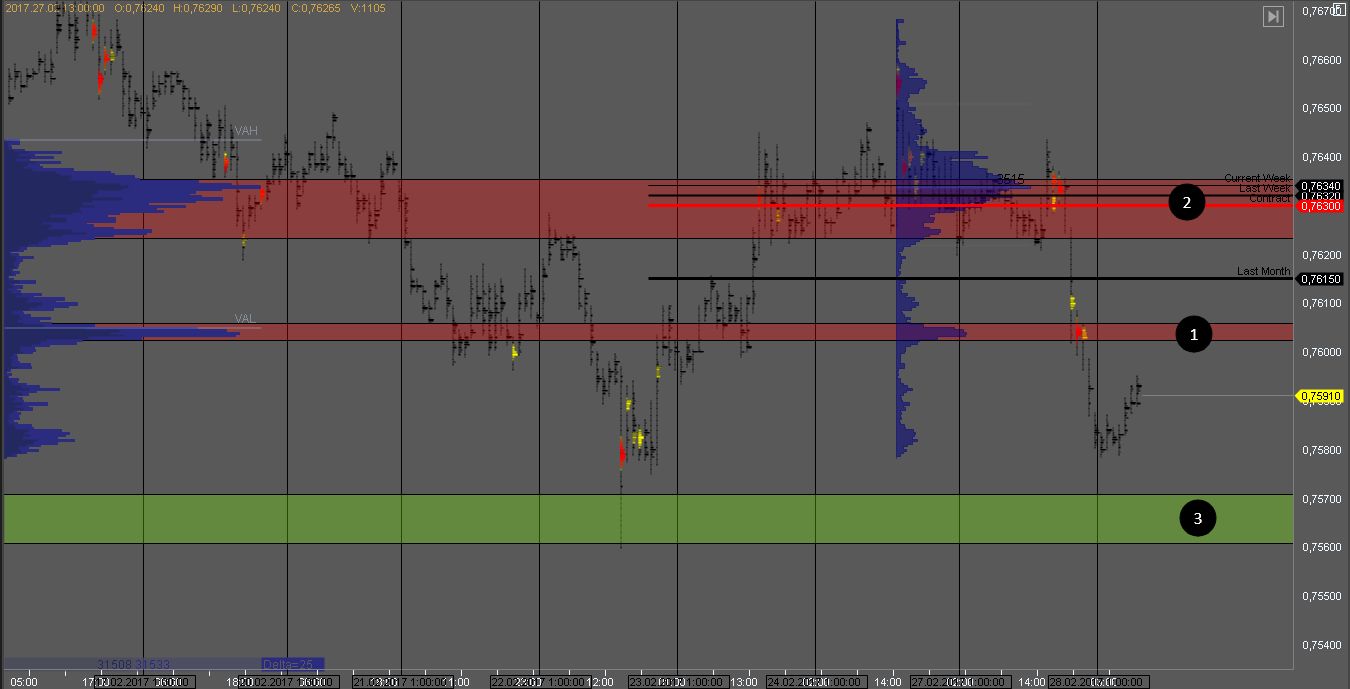Click the 27.02.2017 date label on time axis
The image size is (1350, 689).
click(957, 682)
